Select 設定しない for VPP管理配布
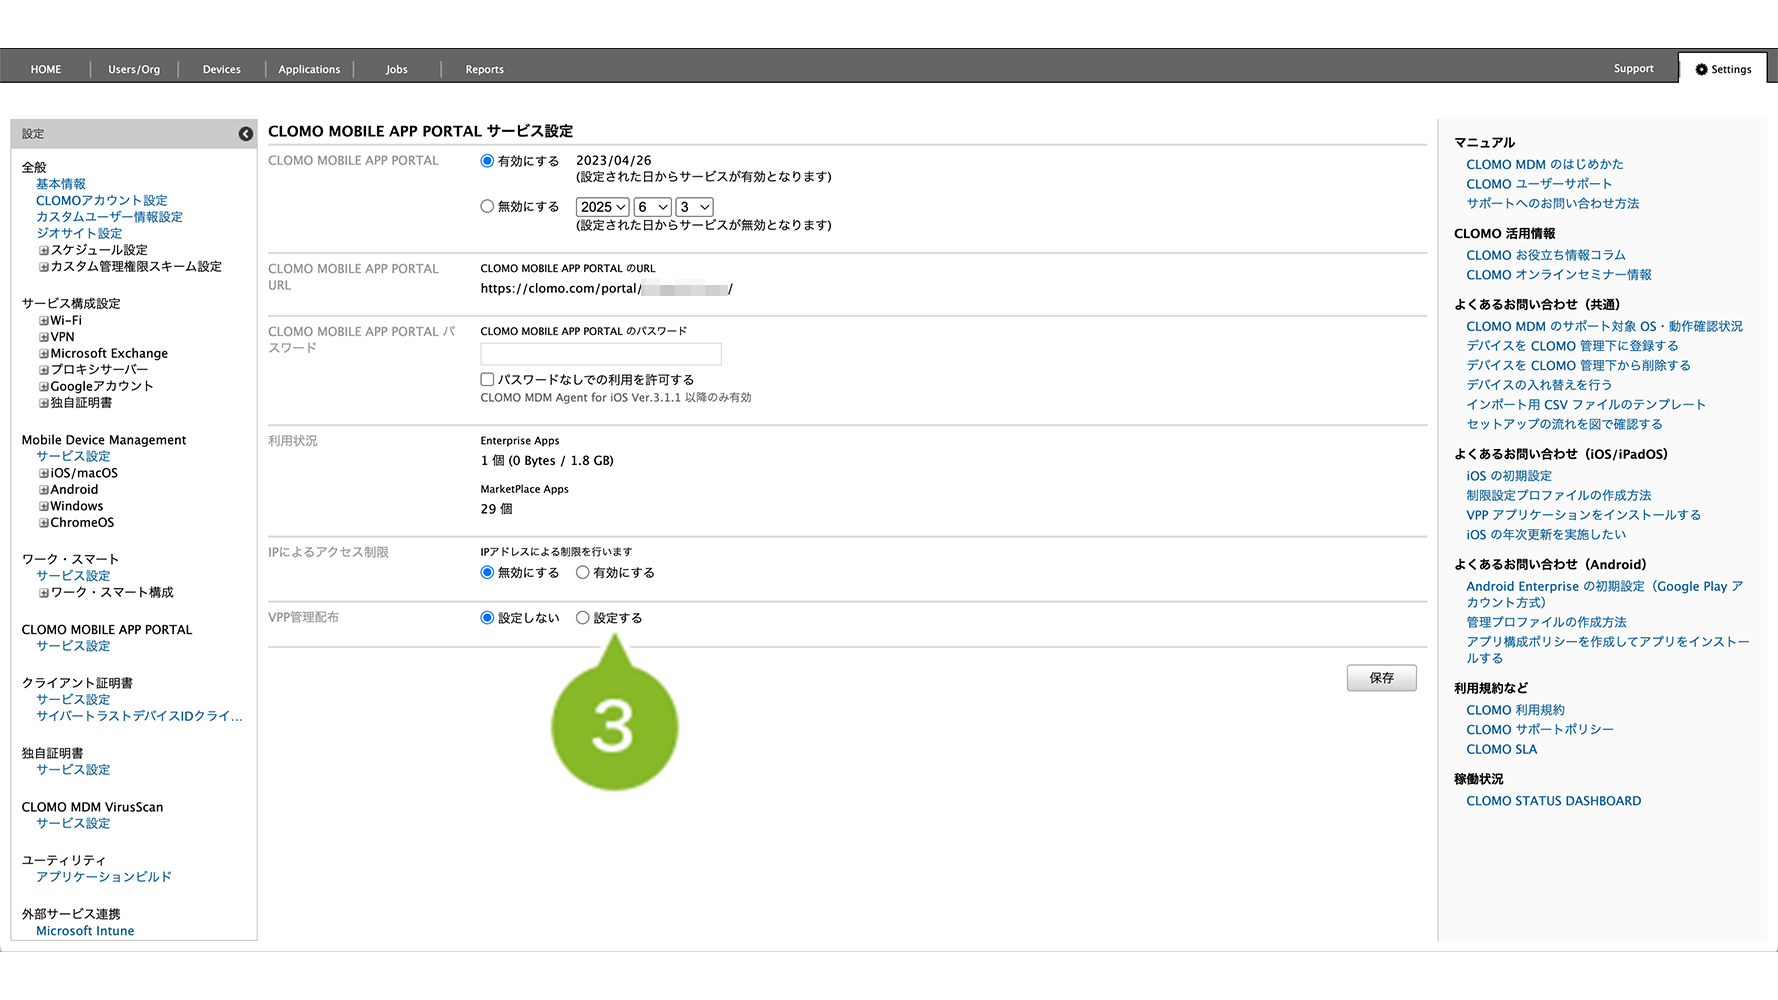1778x1000 pixels. point(487,618)
